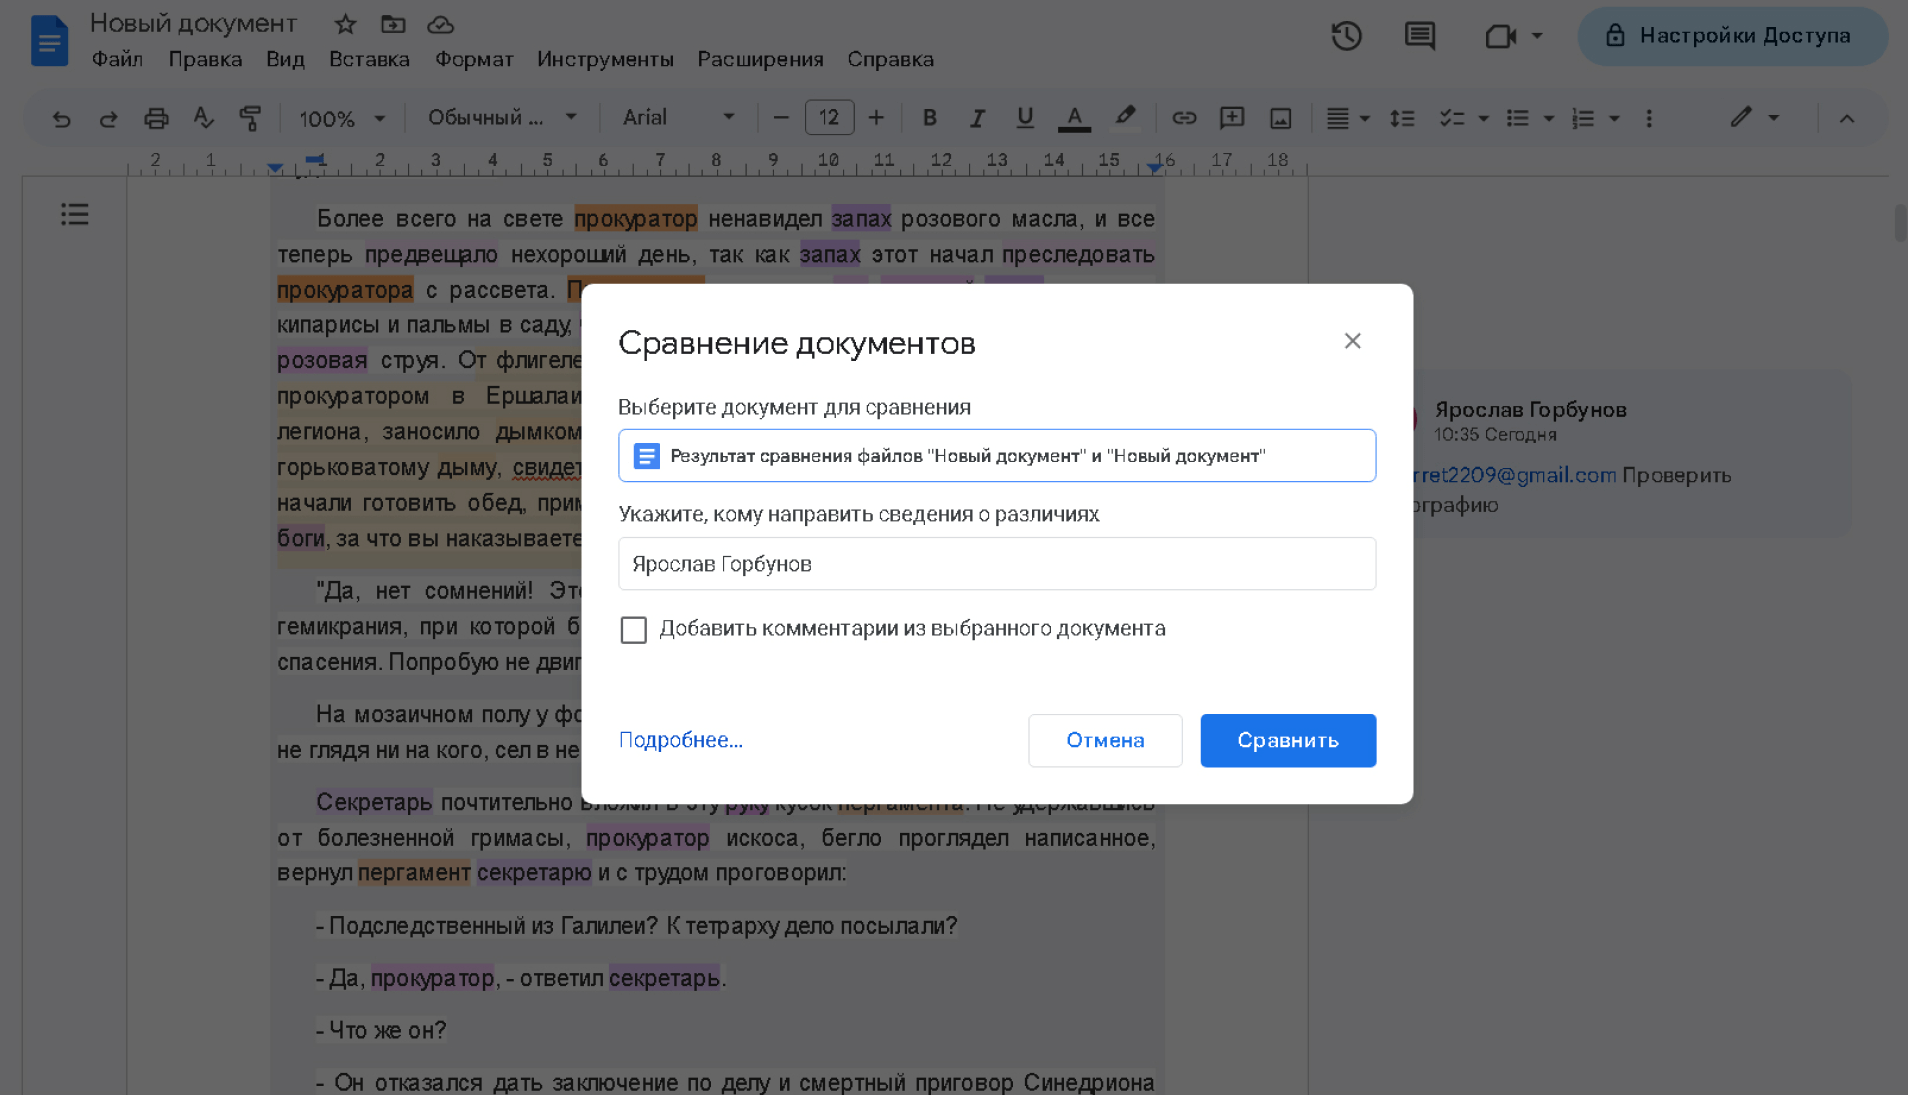Click the version history clock icon
The image size is (1908, 1095).
pos(1346,36)
